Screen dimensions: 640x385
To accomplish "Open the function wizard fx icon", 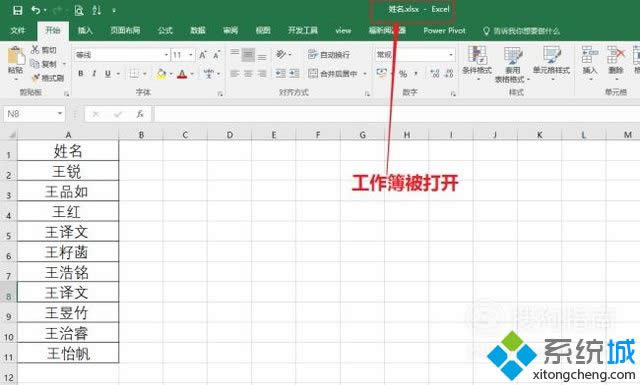I will [x=140, y=114].
